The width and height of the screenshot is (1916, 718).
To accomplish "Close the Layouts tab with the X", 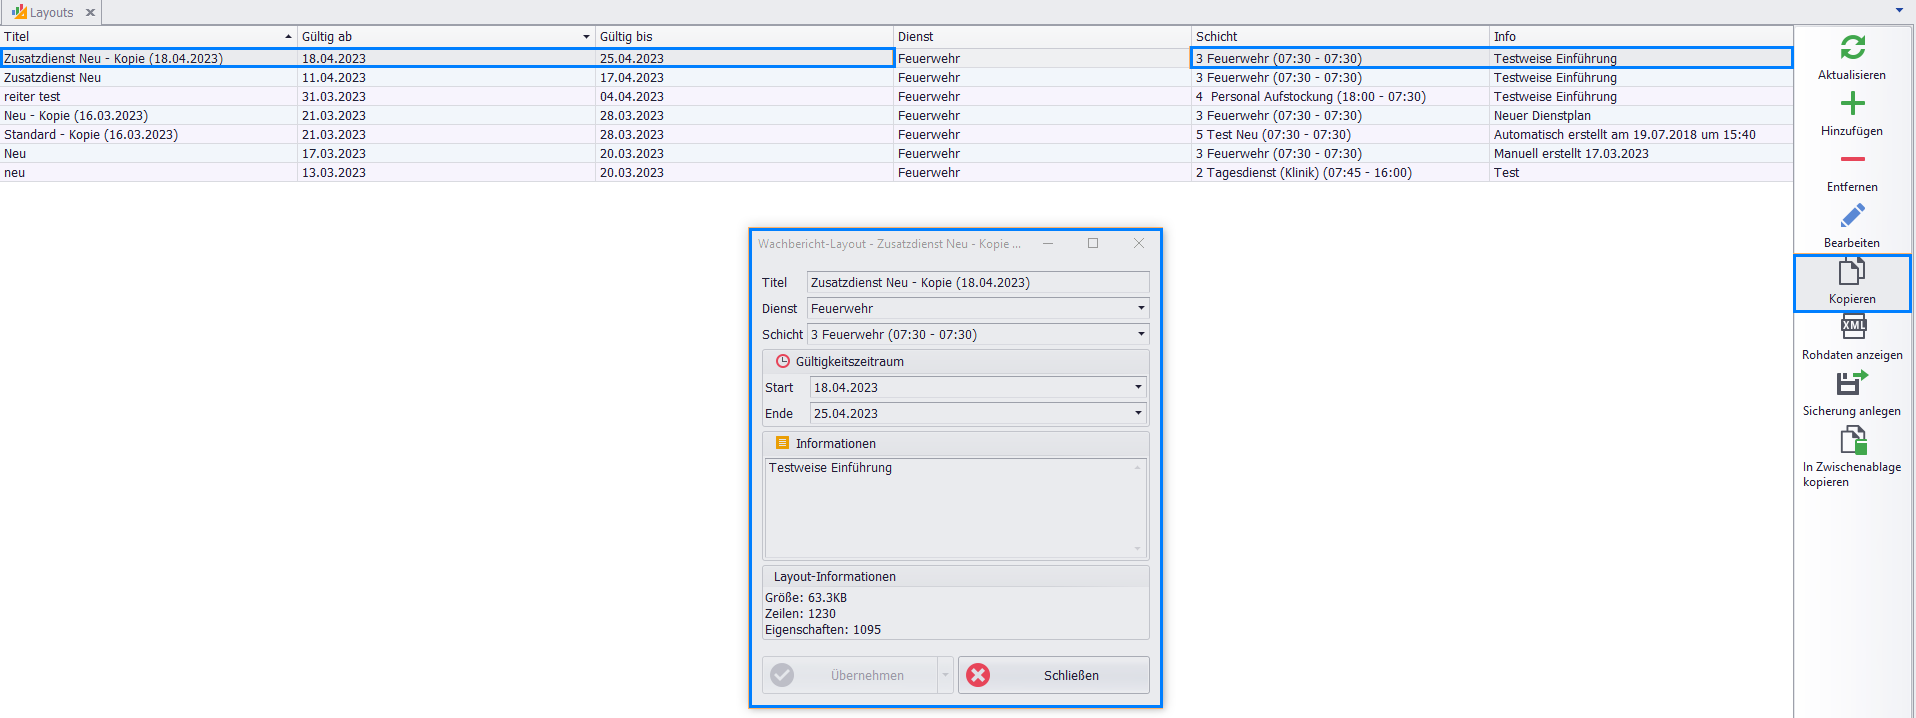I will [90, 13].
